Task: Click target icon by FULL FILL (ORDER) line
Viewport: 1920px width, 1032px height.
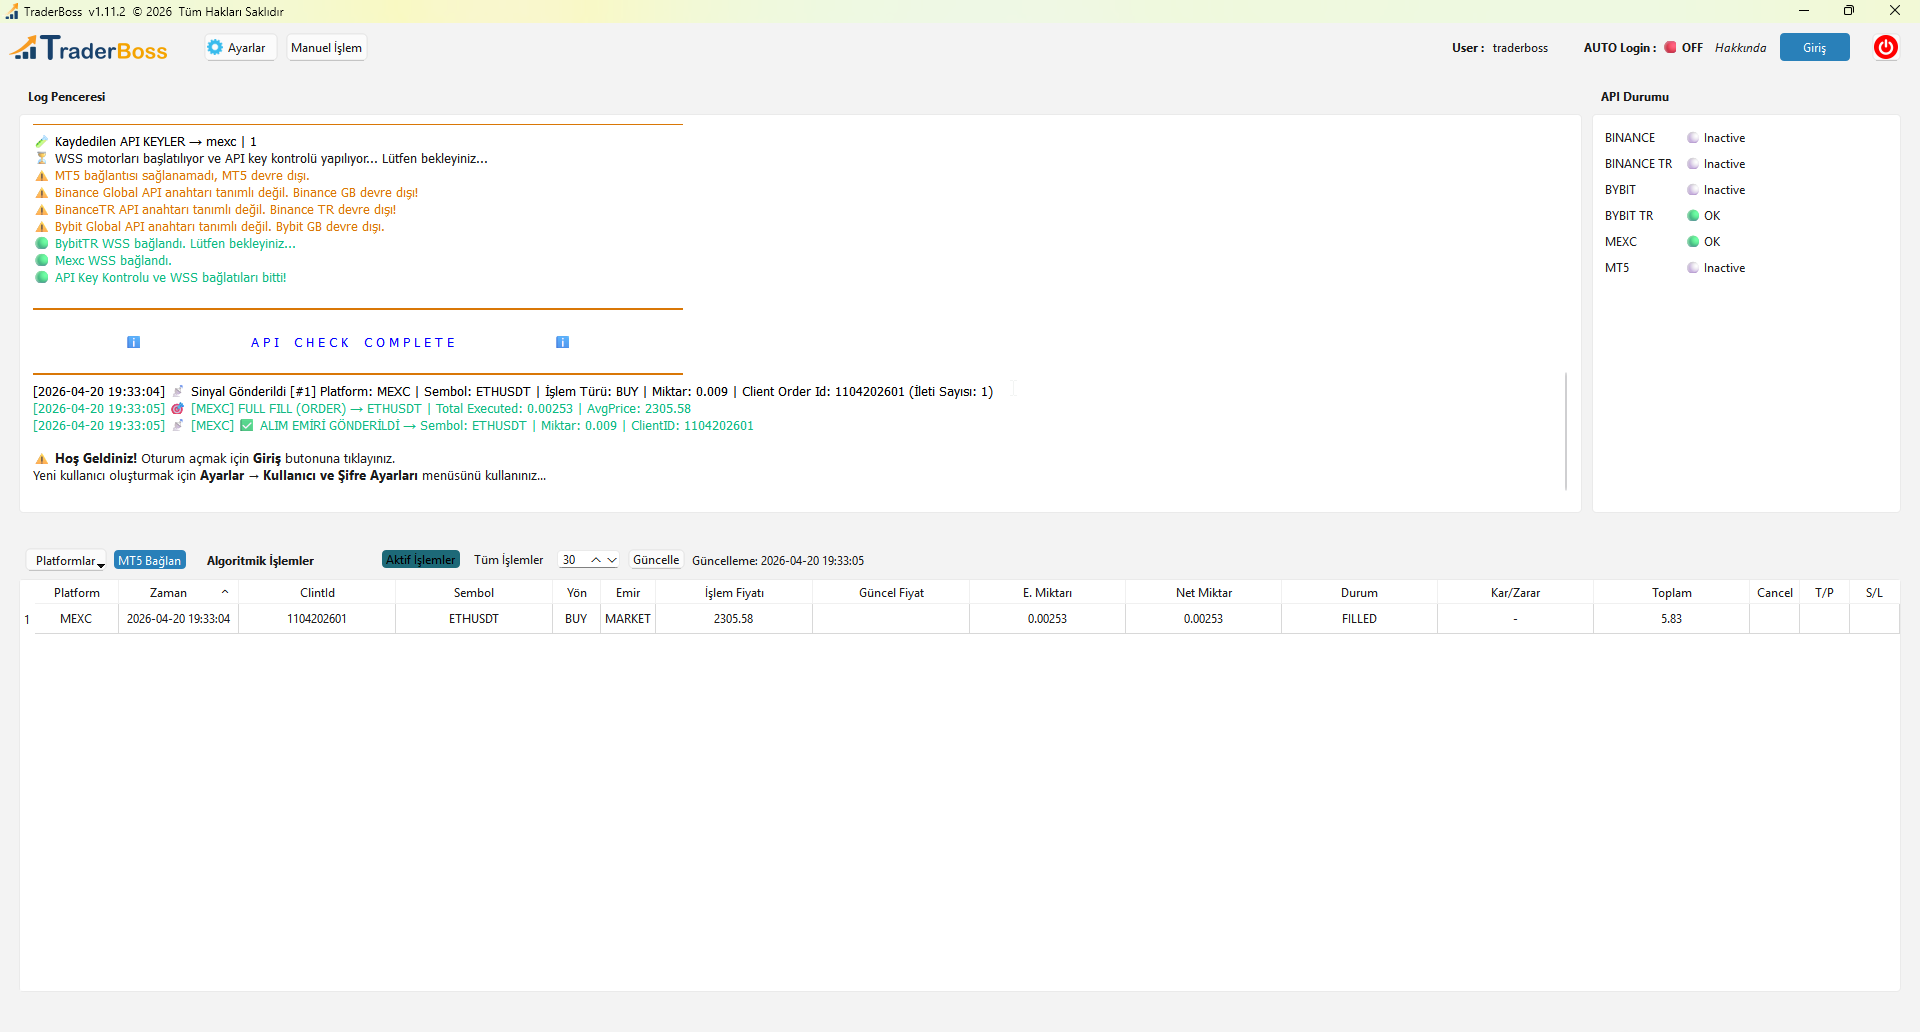Action: [178, 409]
